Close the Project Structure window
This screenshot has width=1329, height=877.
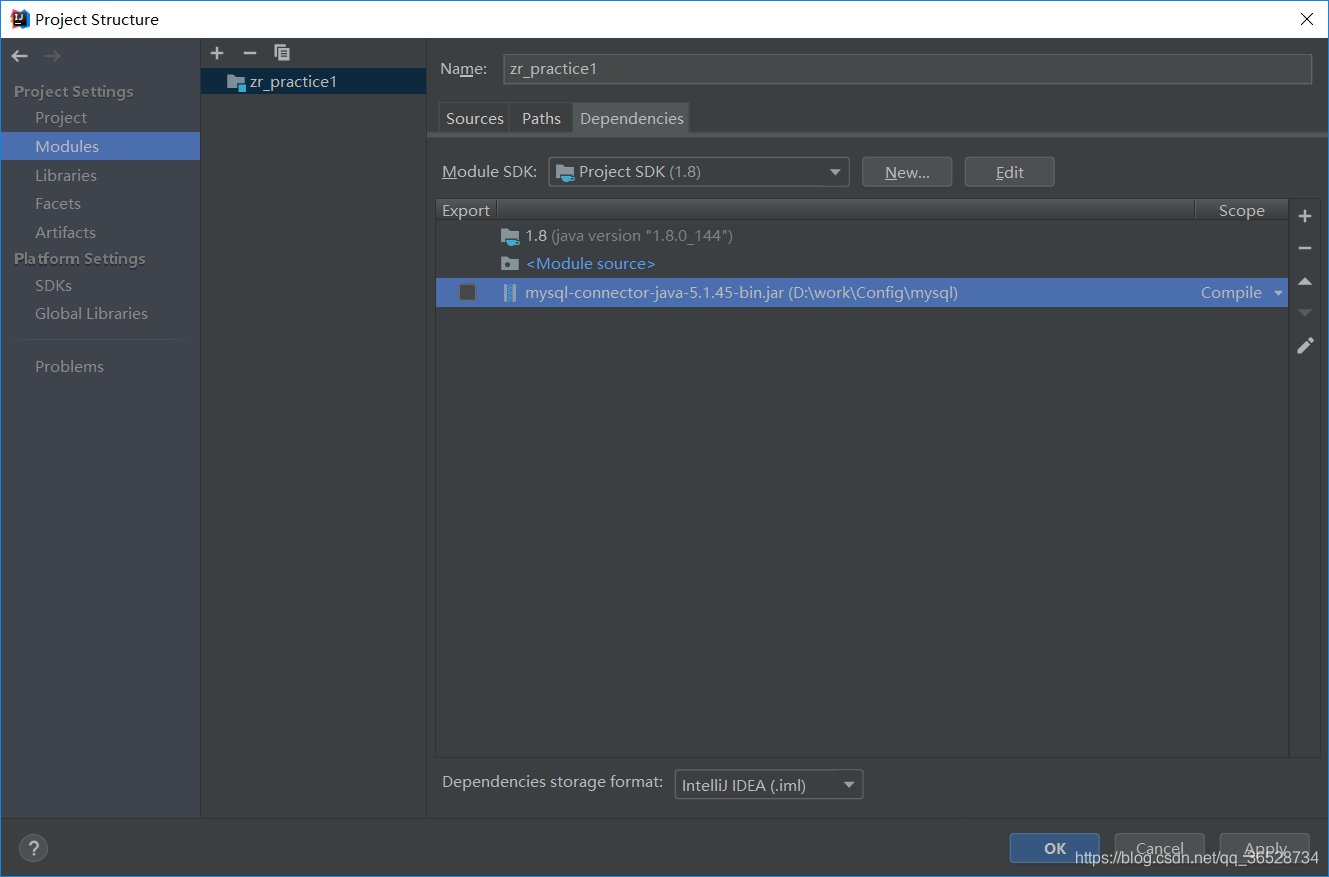pyautogui.click(x=1306, y=19)
